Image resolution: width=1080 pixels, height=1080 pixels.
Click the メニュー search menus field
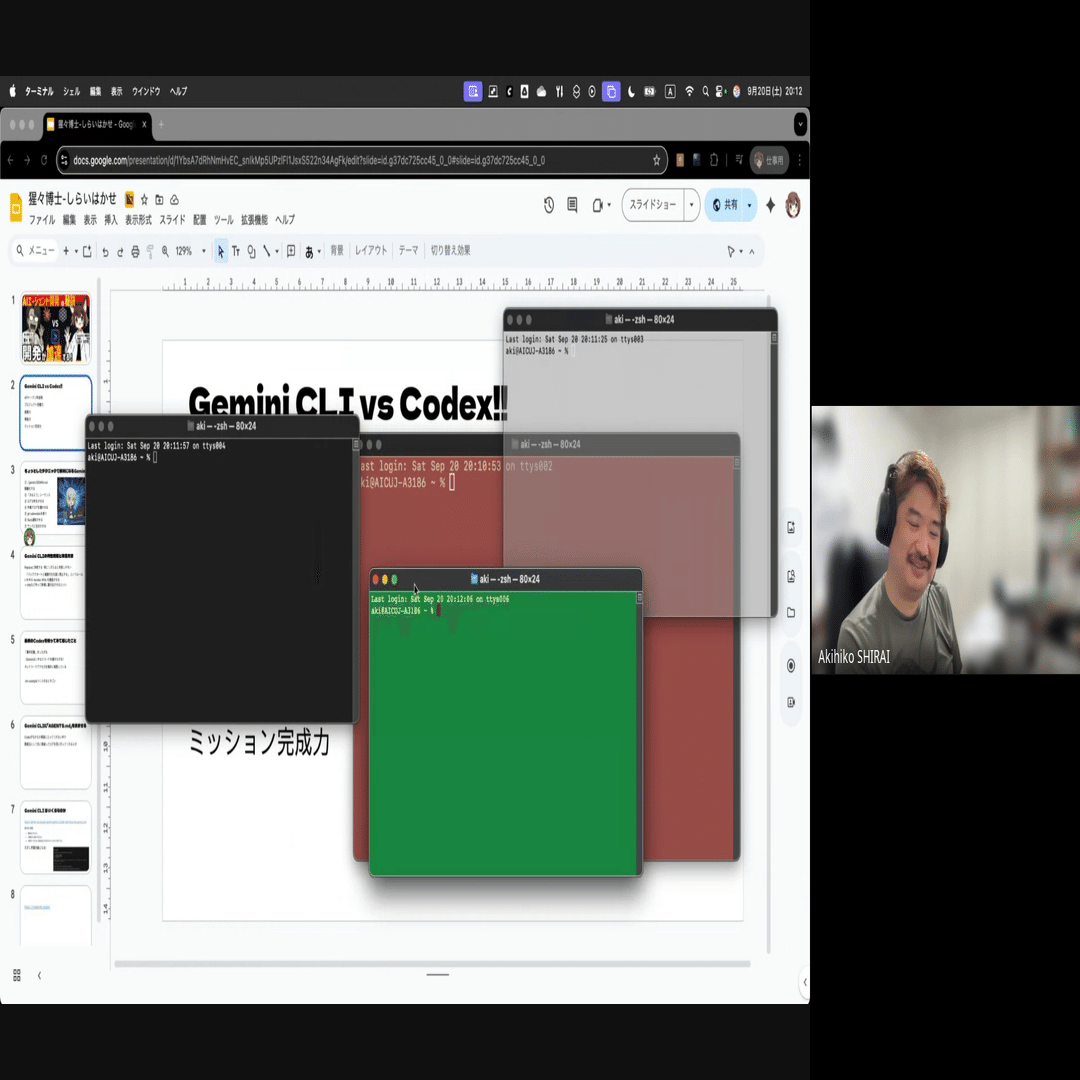pos(35,251)
